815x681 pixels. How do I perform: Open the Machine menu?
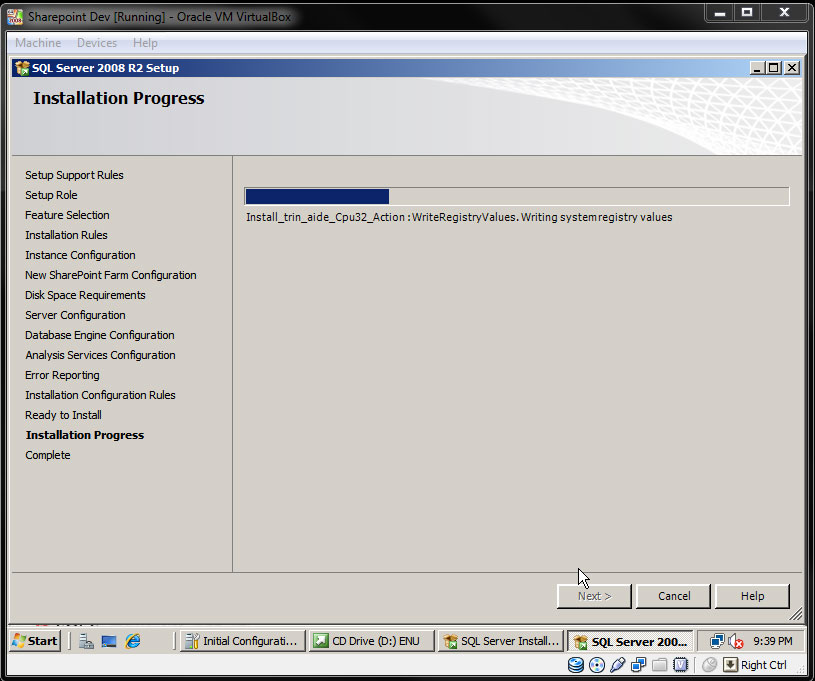38,43
